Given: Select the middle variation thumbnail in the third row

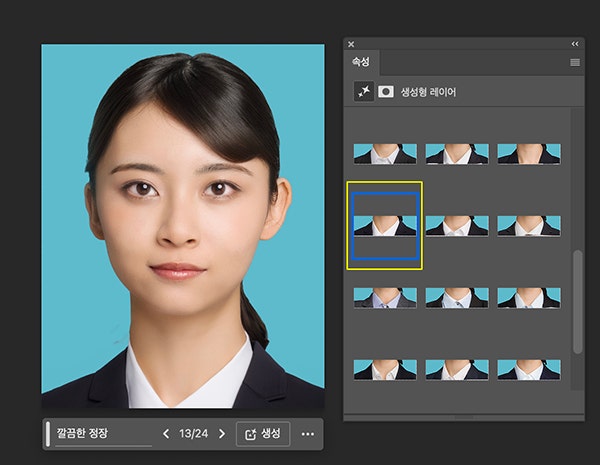Looking at the screenshot, I should tap(457, 298).
